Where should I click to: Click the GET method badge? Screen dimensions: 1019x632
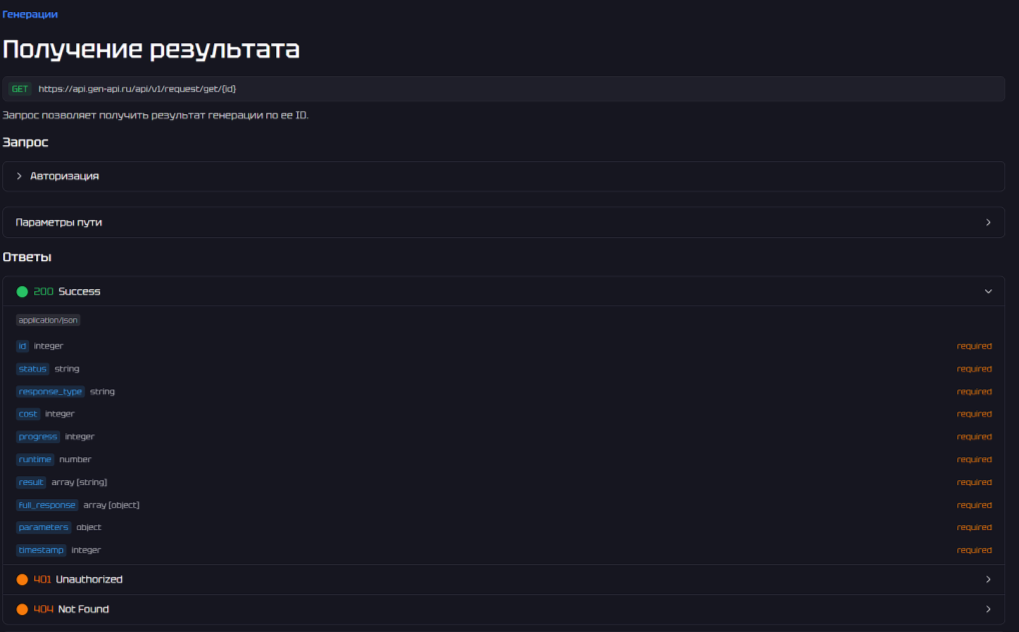pos(20,89)
